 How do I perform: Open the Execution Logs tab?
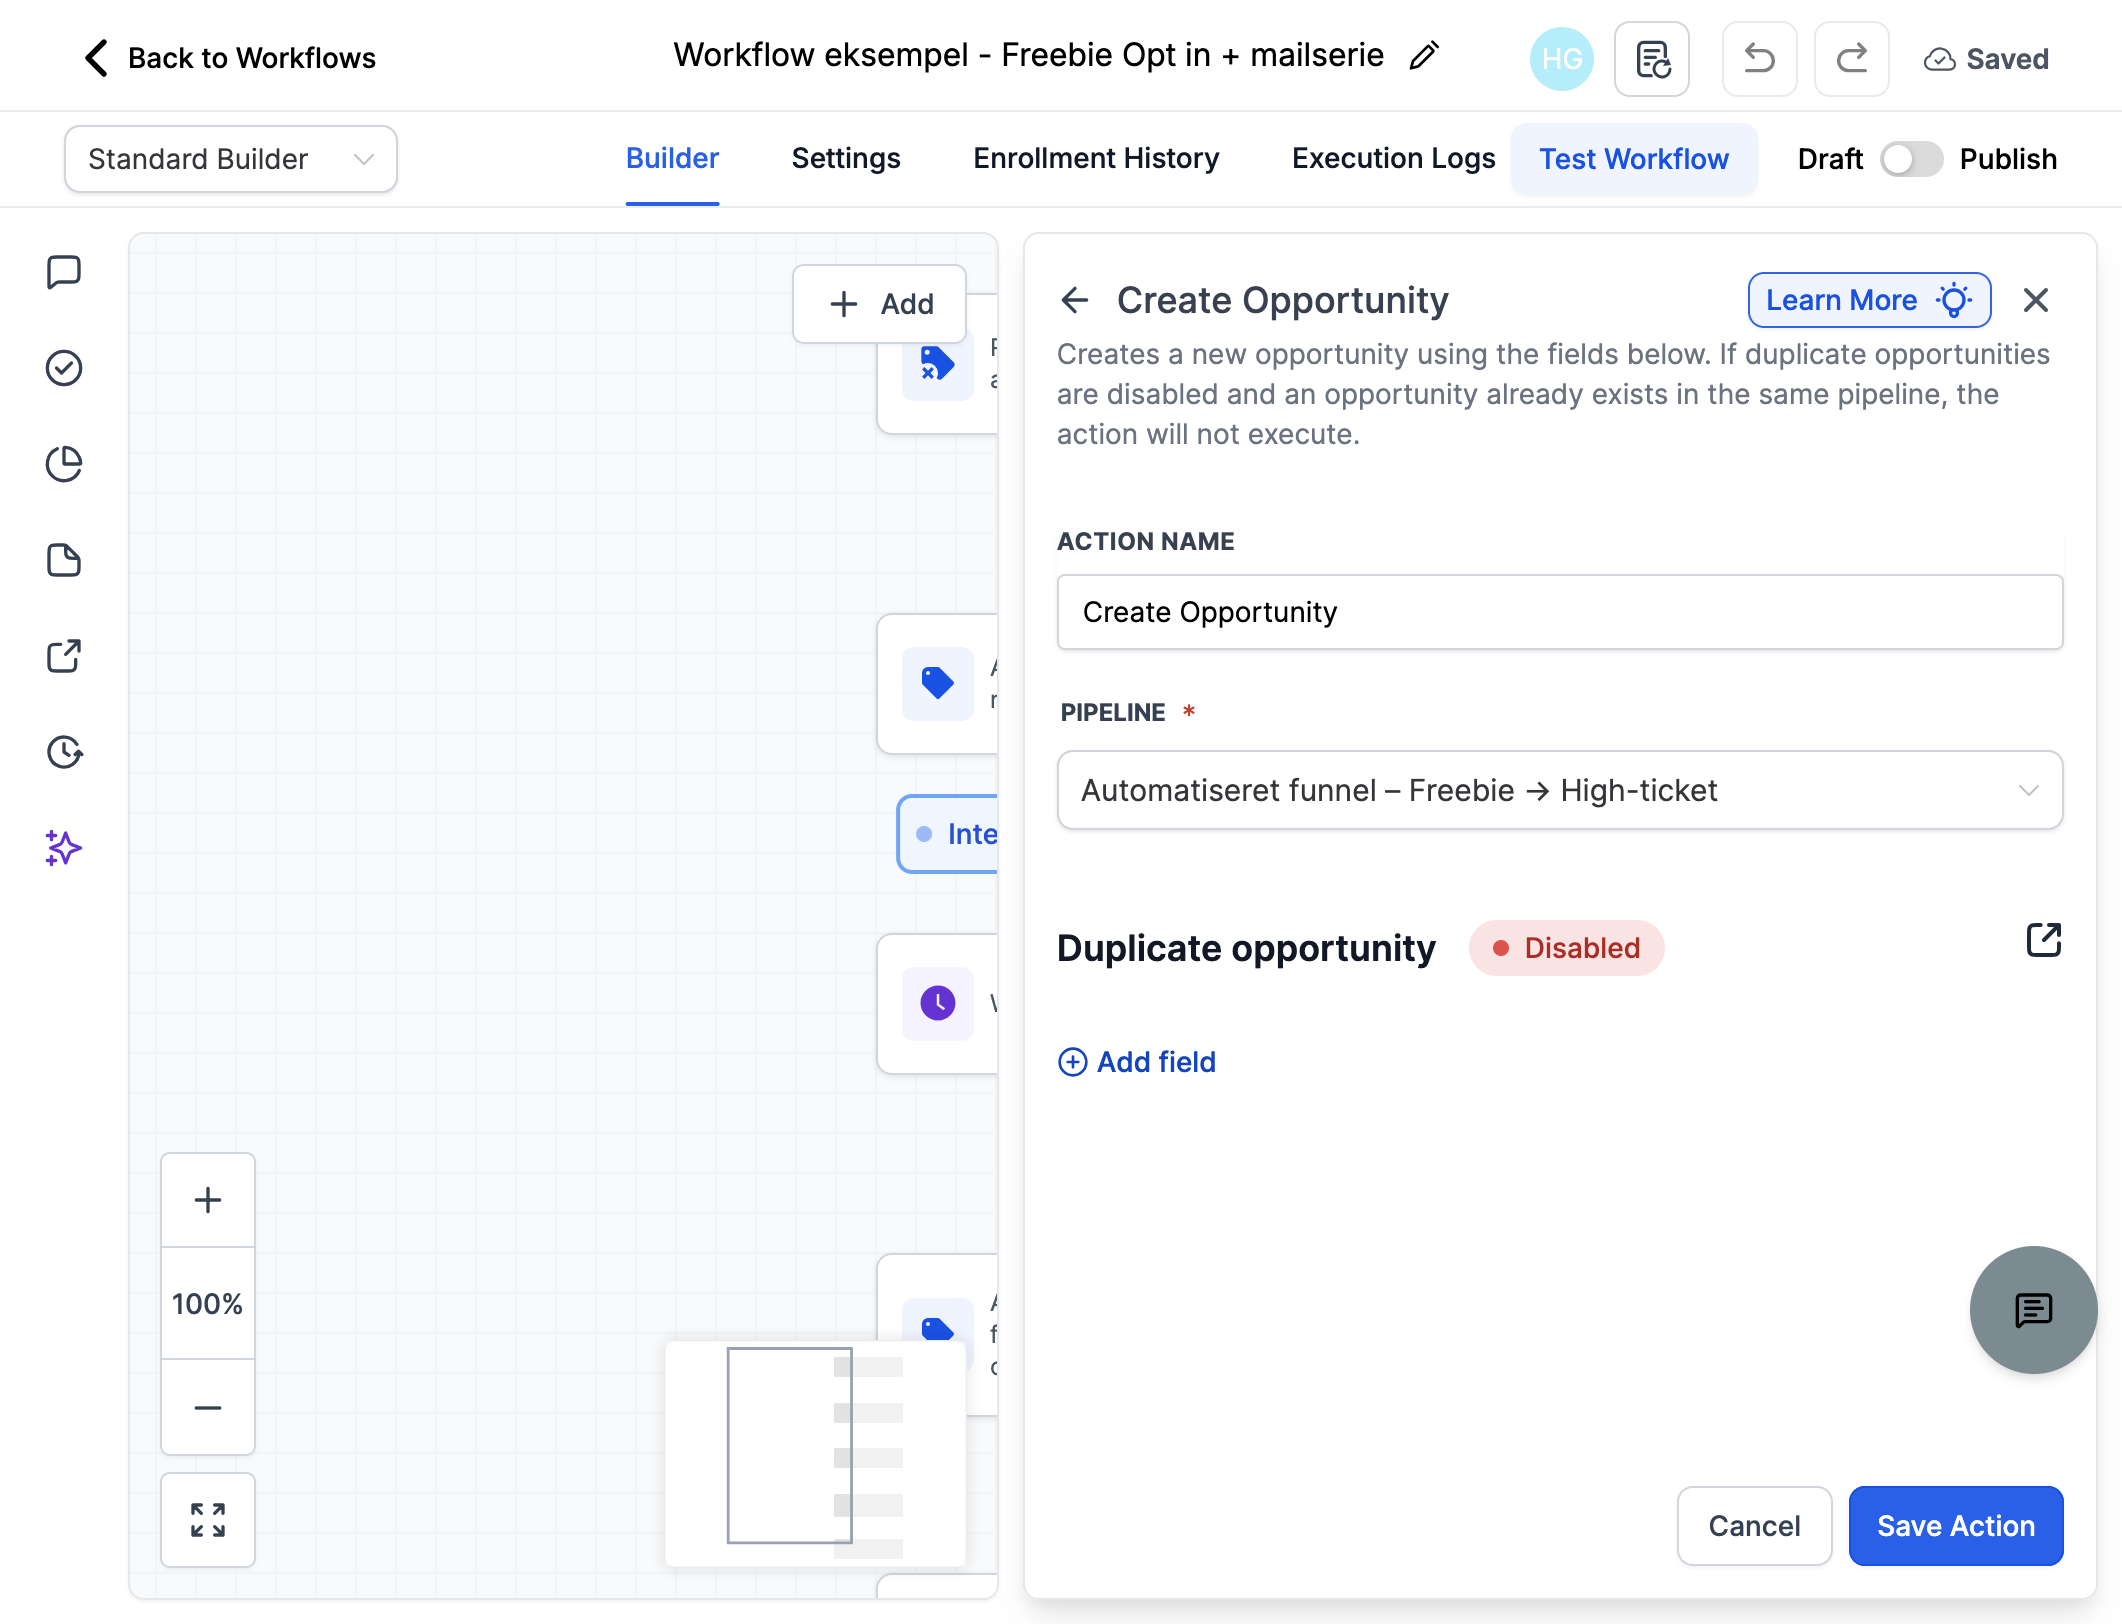[x=1393, y=159]
